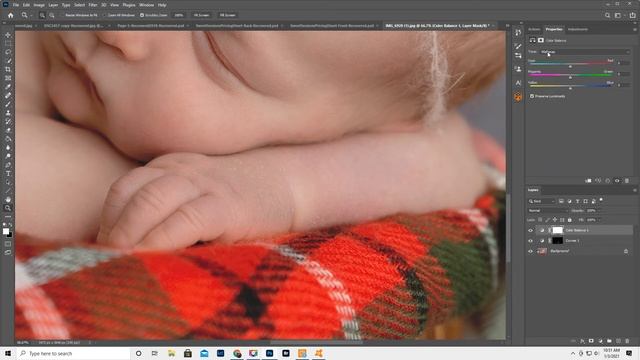This screenshot has width=640, height=360.
Task: Open the layer Kind filter dropdown
Action: pos(542,201)
